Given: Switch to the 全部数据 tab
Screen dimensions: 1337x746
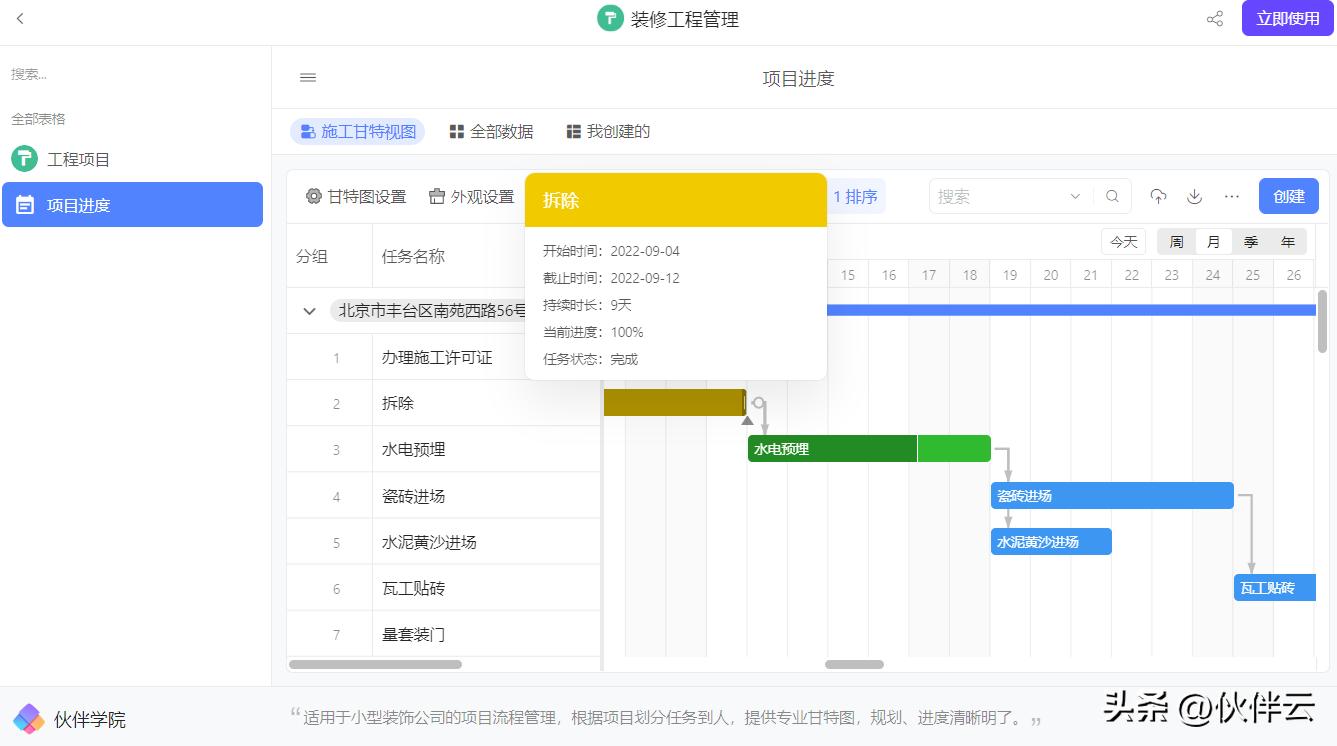Looking at the screenshot, I should coord(491,131).
